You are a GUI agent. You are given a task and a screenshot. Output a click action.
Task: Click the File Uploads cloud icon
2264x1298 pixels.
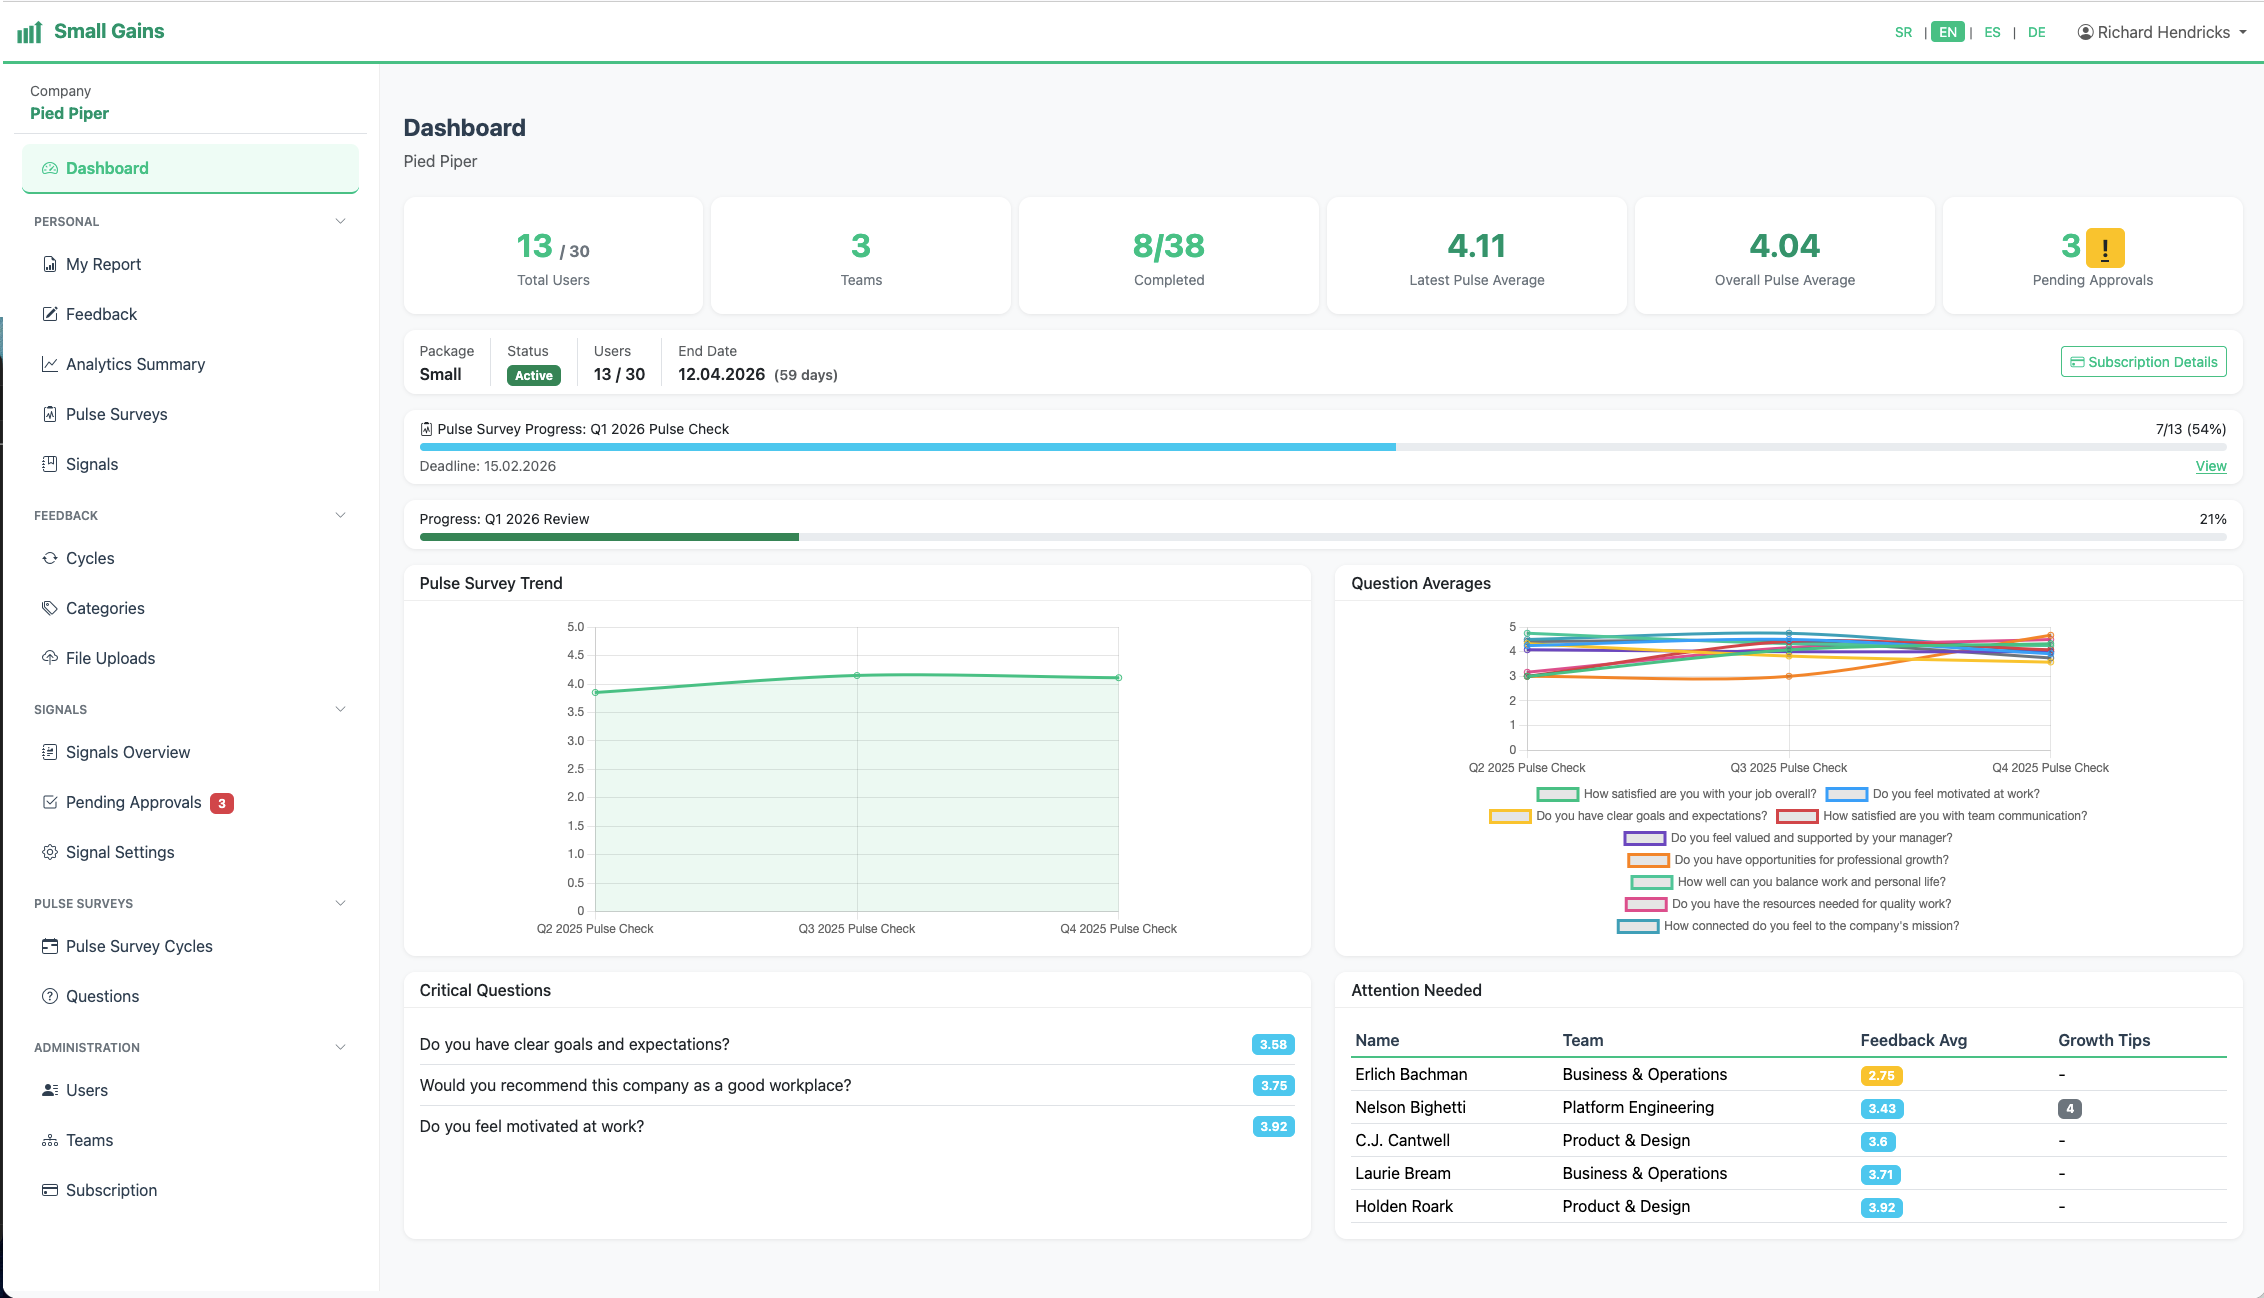coord(50,658)
